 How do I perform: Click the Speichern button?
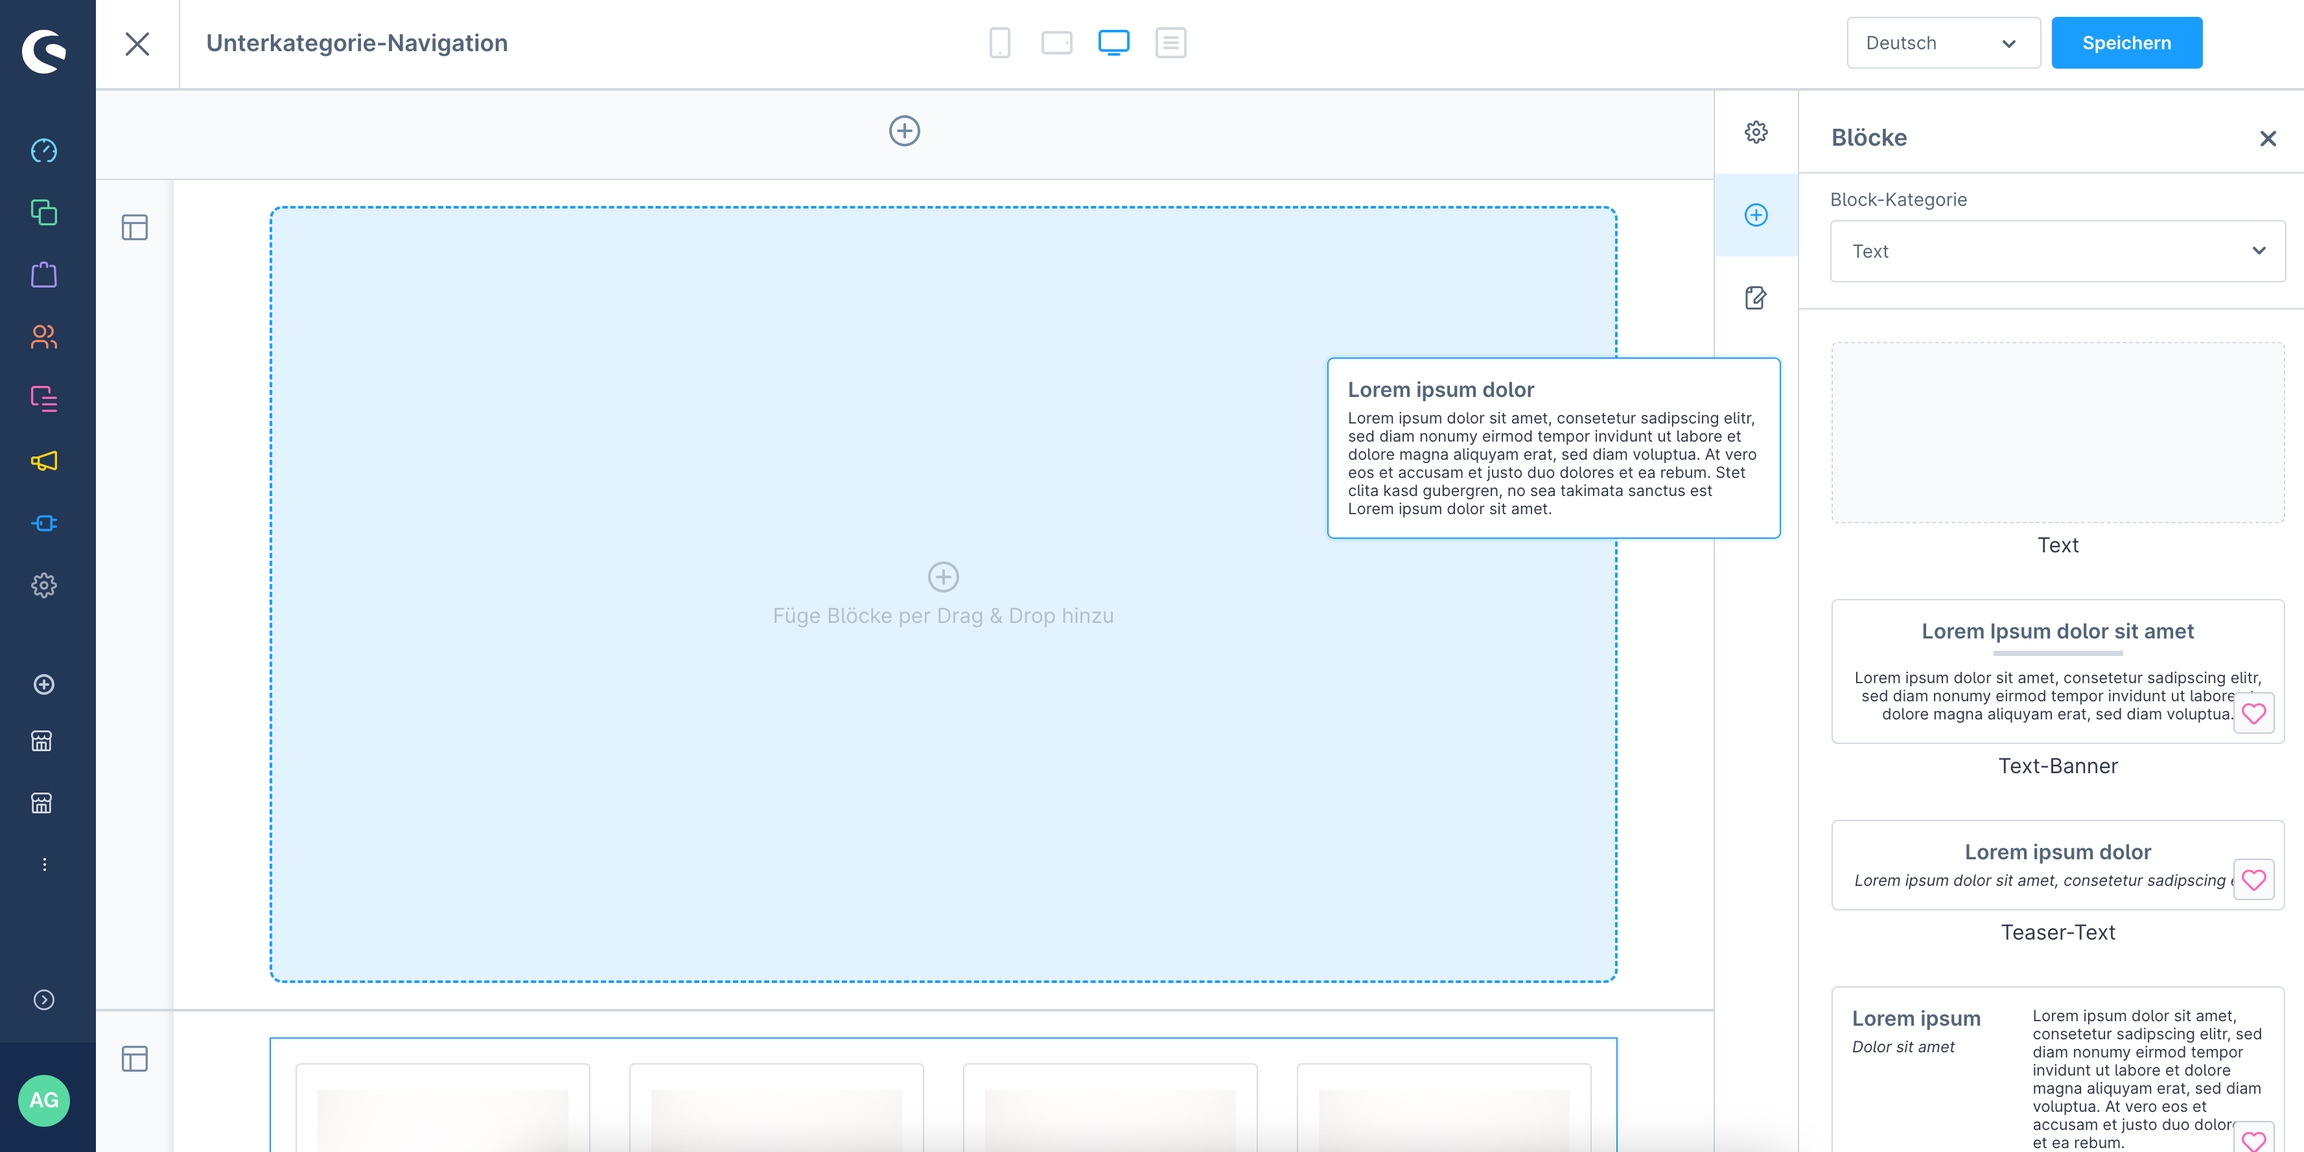[x=2126, y=43]
